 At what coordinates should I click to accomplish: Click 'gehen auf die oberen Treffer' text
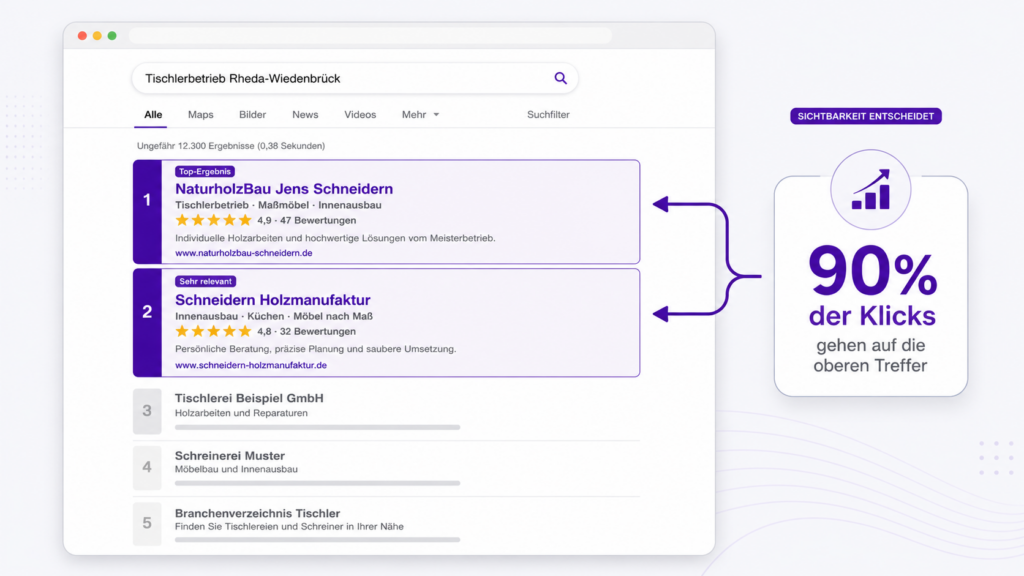(870, 355)
